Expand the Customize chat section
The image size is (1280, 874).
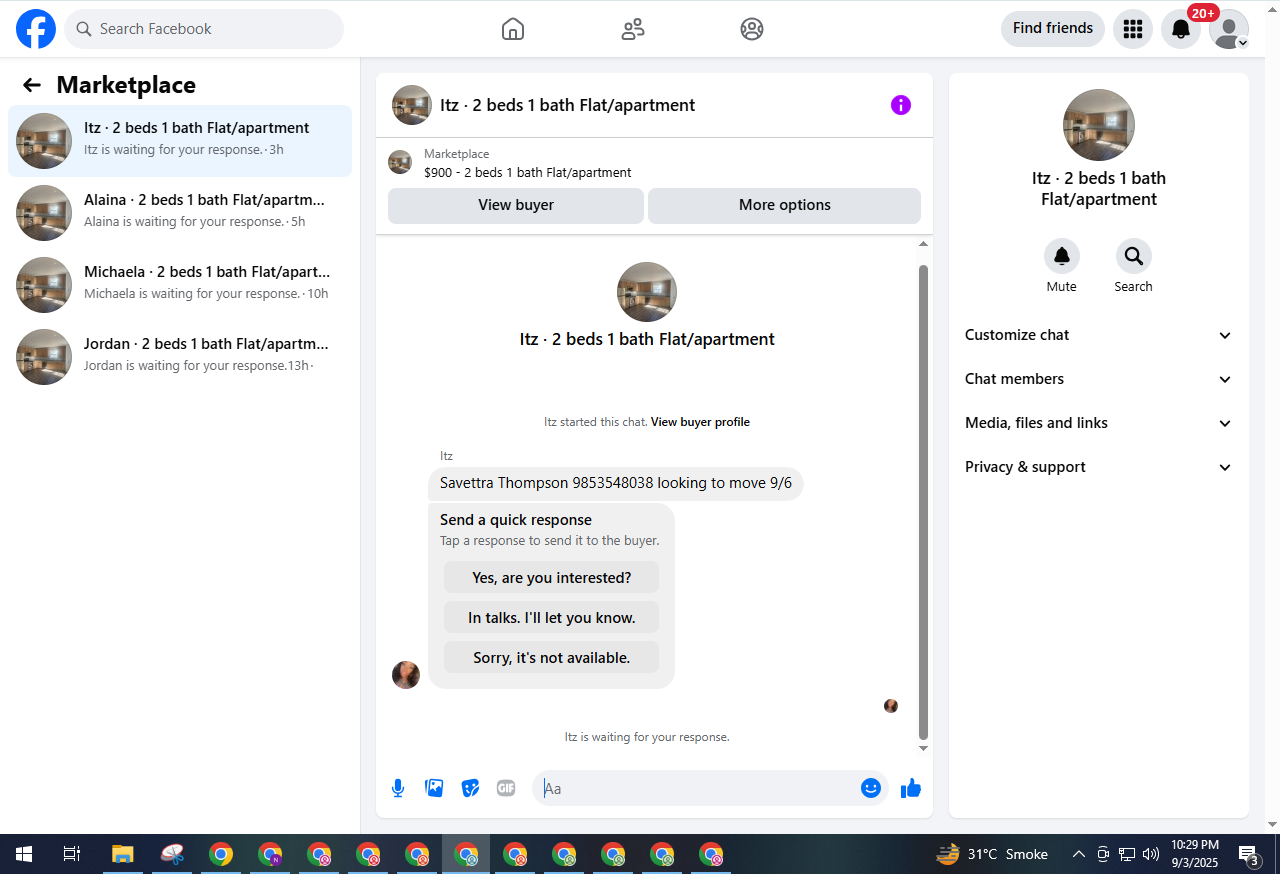(1099, 335)
